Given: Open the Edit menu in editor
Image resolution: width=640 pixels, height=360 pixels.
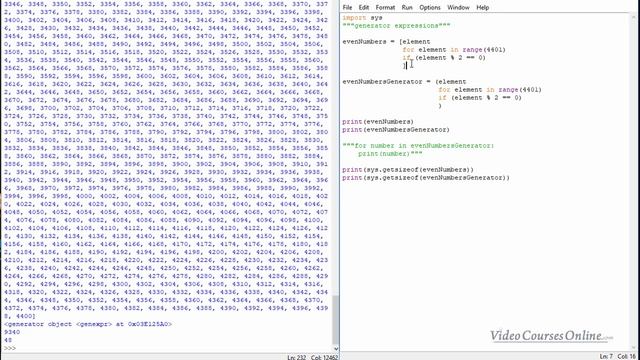Looking at the screenshot, I should pyautogui.click(x=363, y=7).
